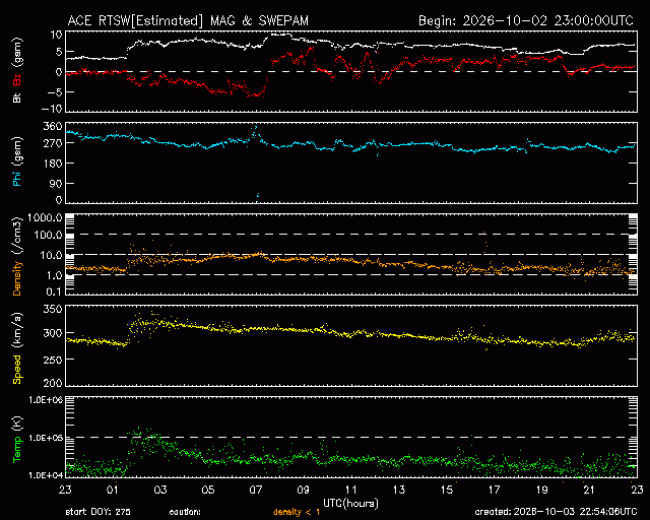Click the 'Bt Bz (gsm)' axis label
Screen dimensions: 650x520
click(17, 70)
